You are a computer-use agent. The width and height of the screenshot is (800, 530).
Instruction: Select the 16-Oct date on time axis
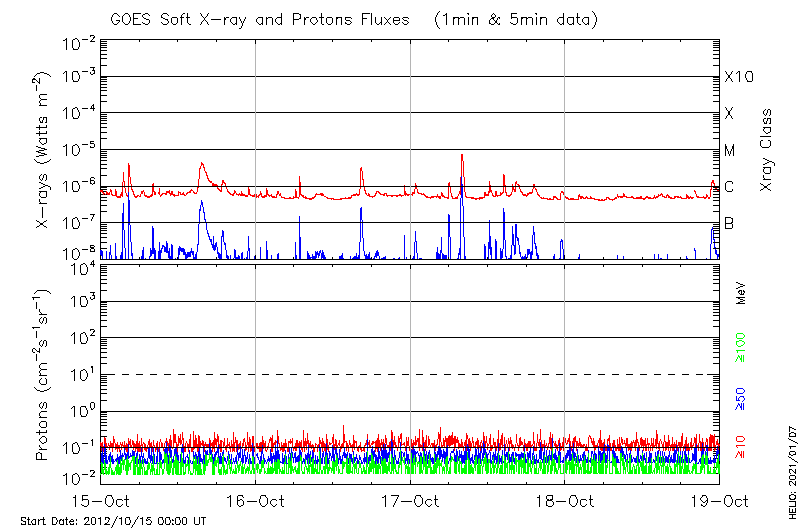coord(255,500)
